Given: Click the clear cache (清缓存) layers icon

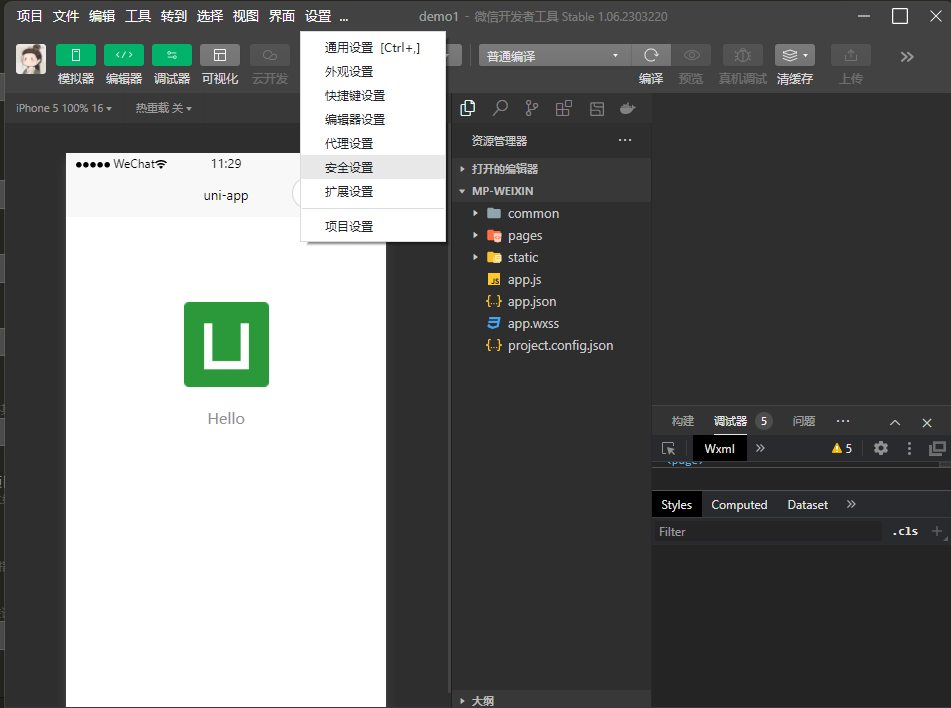Looking at the screenshot, I should tap(795, 55).
